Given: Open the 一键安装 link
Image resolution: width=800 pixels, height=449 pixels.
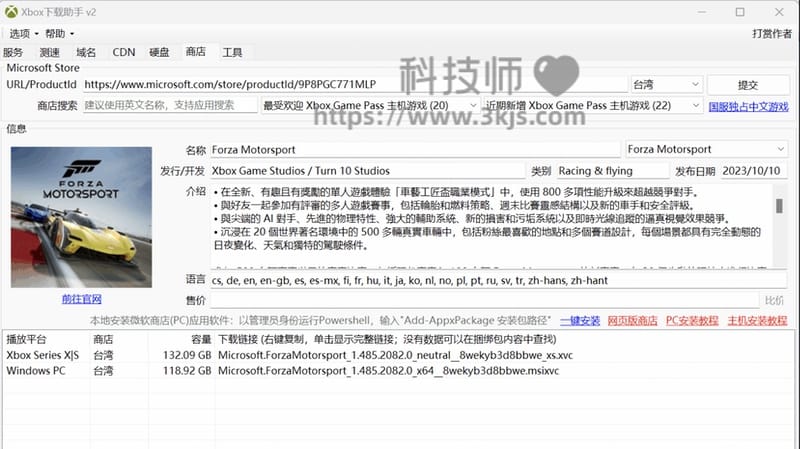Looking at the screenshot, I should pyautogui.click(x=580, y=320).
